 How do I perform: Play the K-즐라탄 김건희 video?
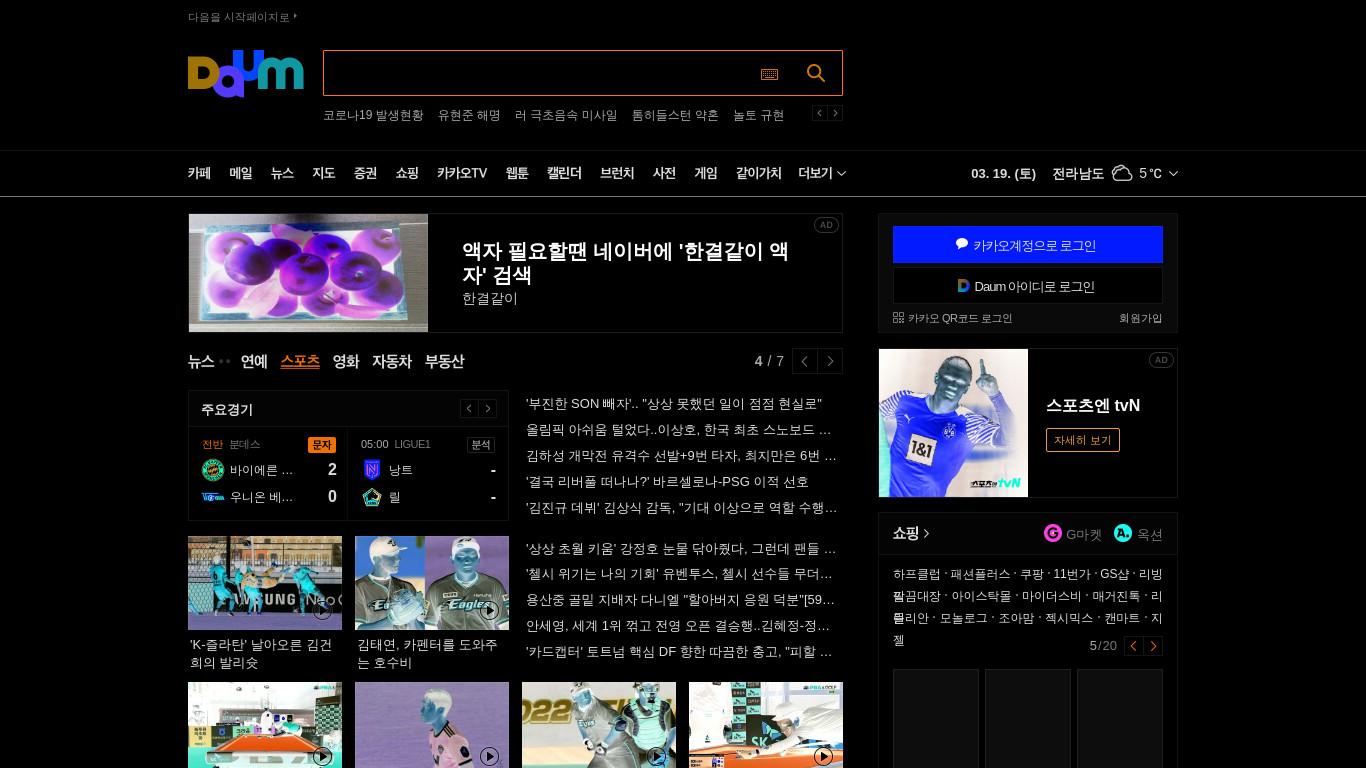322,611
